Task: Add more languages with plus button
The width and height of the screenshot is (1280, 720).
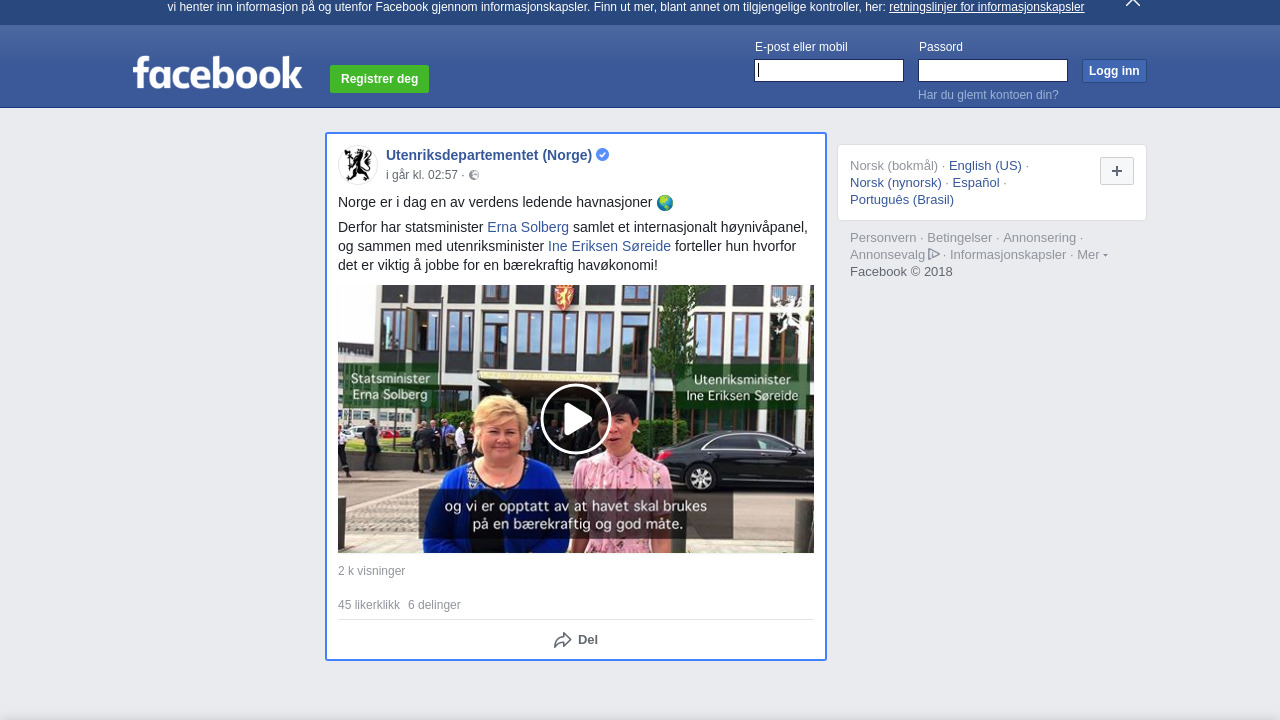Action: click(1117, 171)
